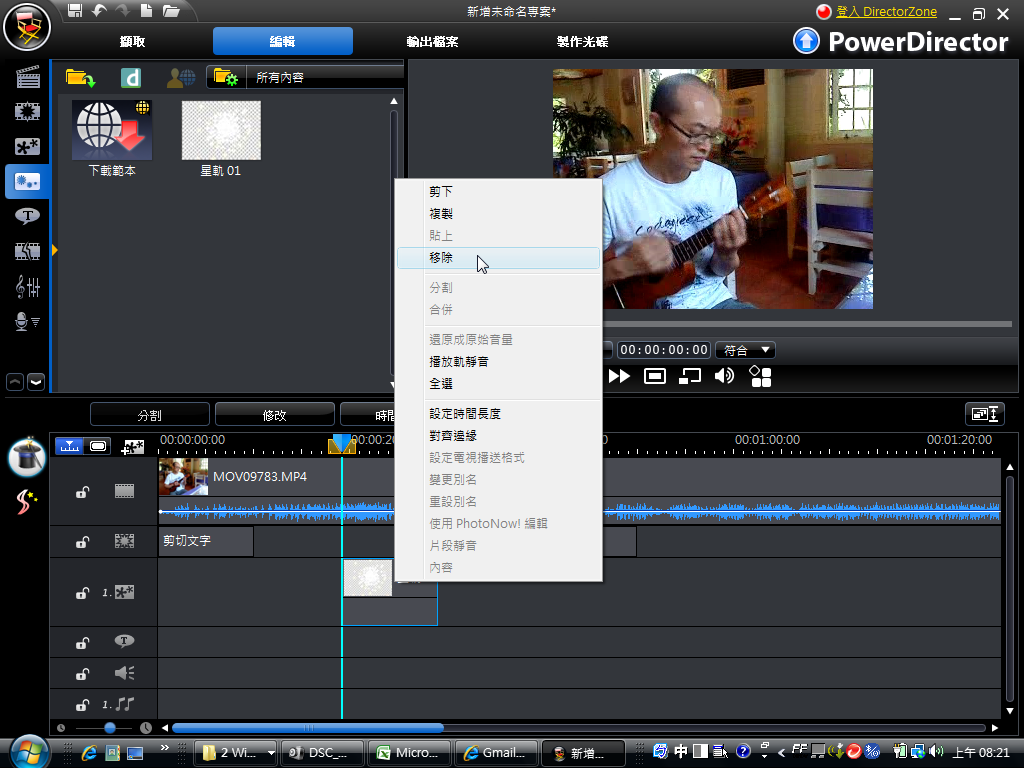This screenshot has width=1024, height=768.
Task: Open the Voice-Over Recording Room microphone icon
Action: click(x=27, y=321)
